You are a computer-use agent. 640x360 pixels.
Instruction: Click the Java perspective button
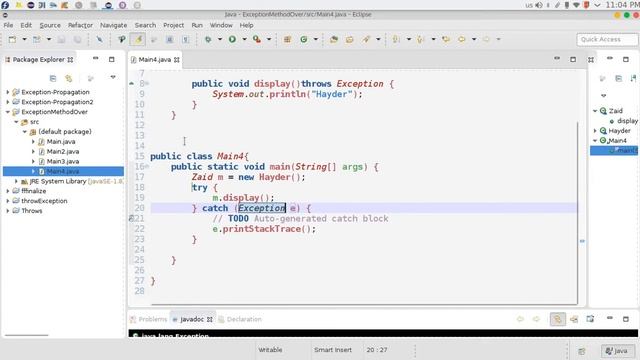point(617,351)
